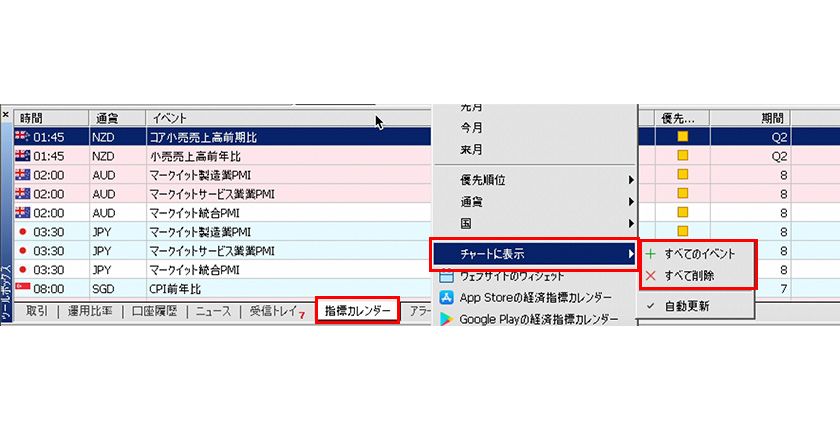
Task: Click JPY cell in マークイットサービス業PMI row
Action: (102, 251)
